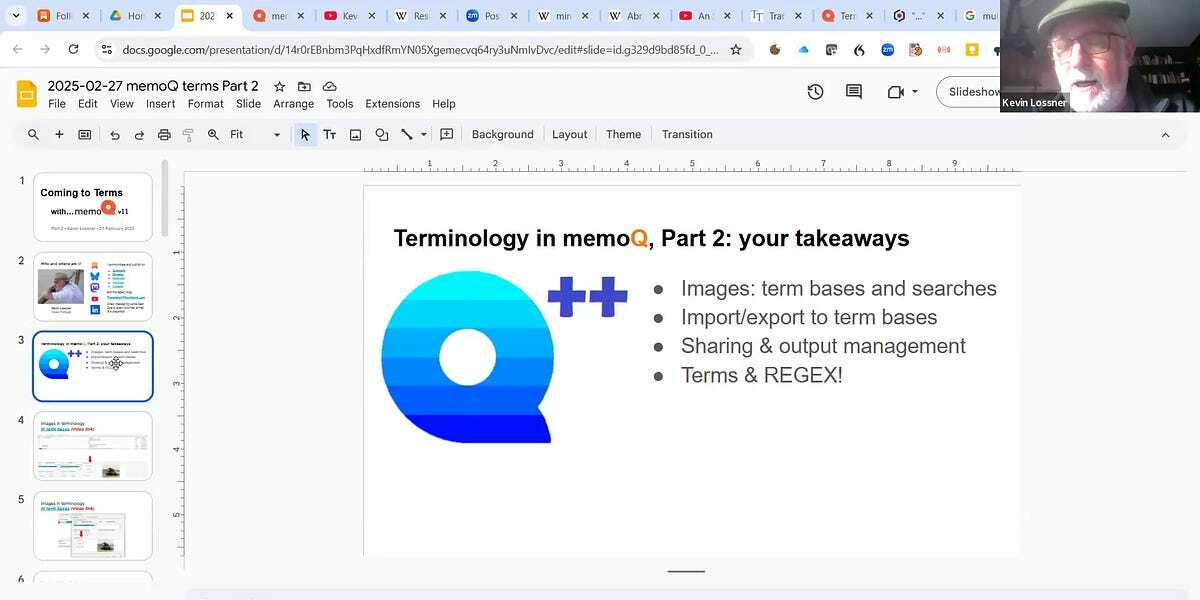1200x600 pixels.
Task: Insert an image using toolbar icon
Action: 355,134
